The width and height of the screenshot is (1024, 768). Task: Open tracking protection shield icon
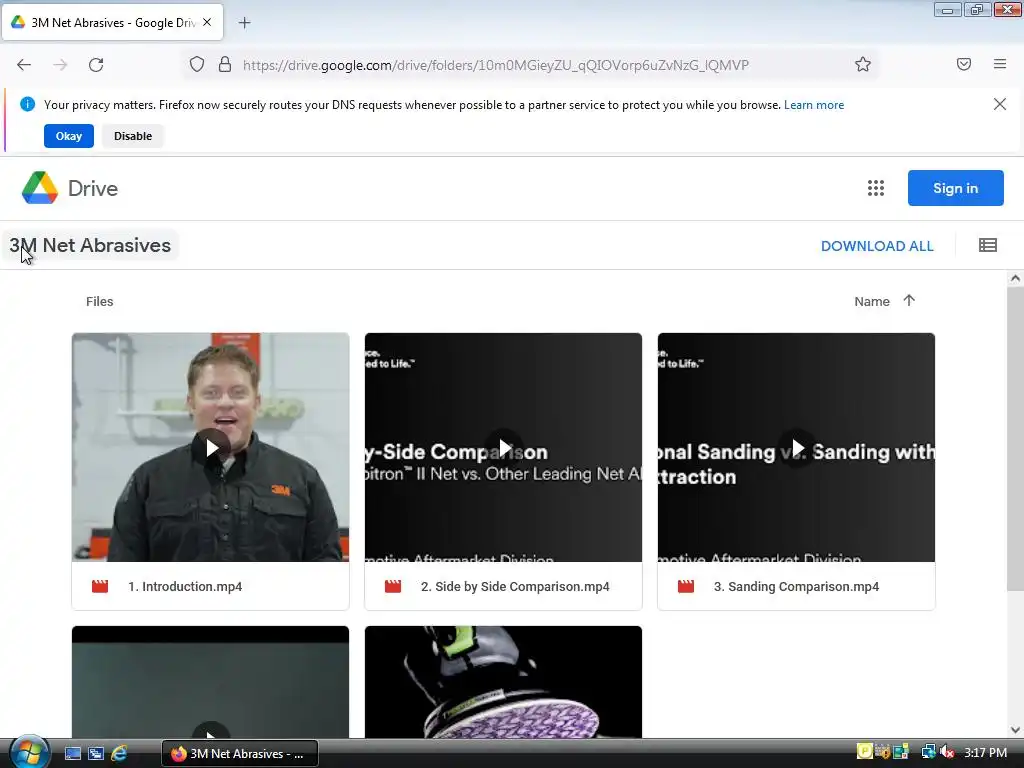[197, 64]
